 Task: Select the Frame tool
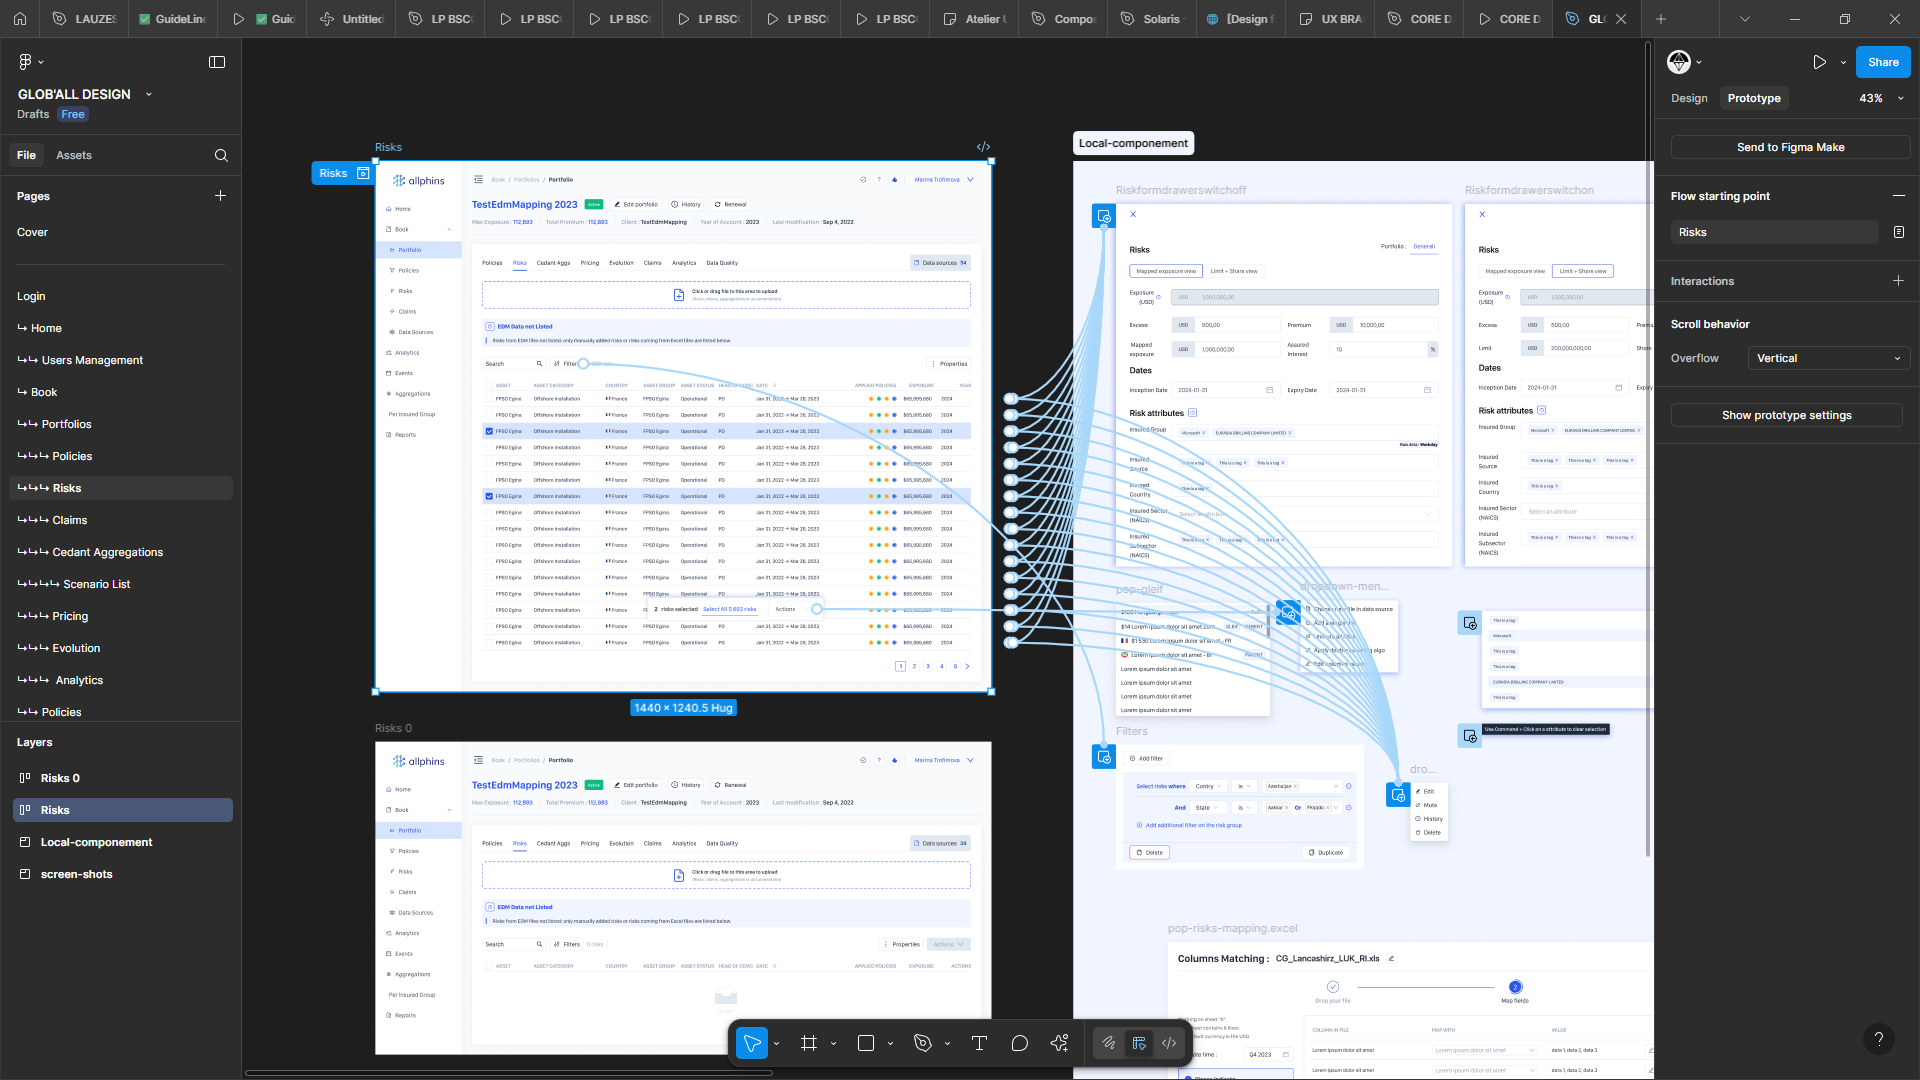[x=809, y=1043]
